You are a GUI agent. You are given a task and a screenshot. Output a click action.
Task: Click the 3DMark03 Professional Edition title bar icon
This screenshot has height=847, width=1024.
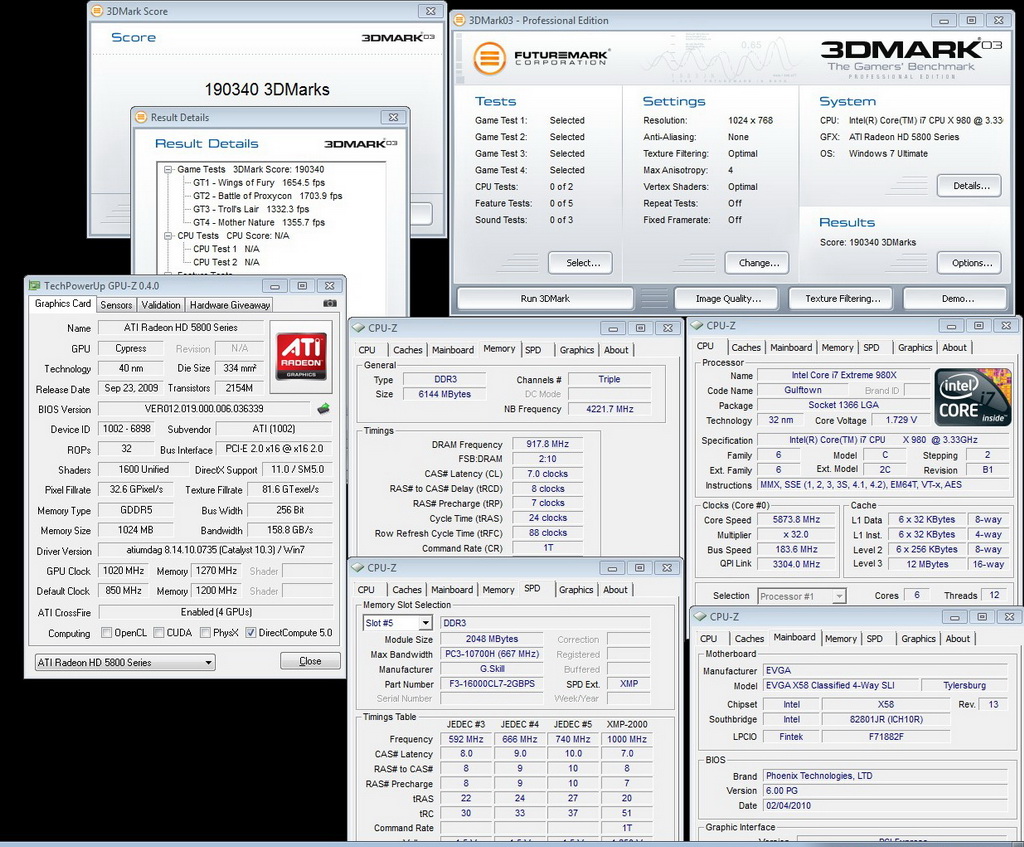[459, 20]
